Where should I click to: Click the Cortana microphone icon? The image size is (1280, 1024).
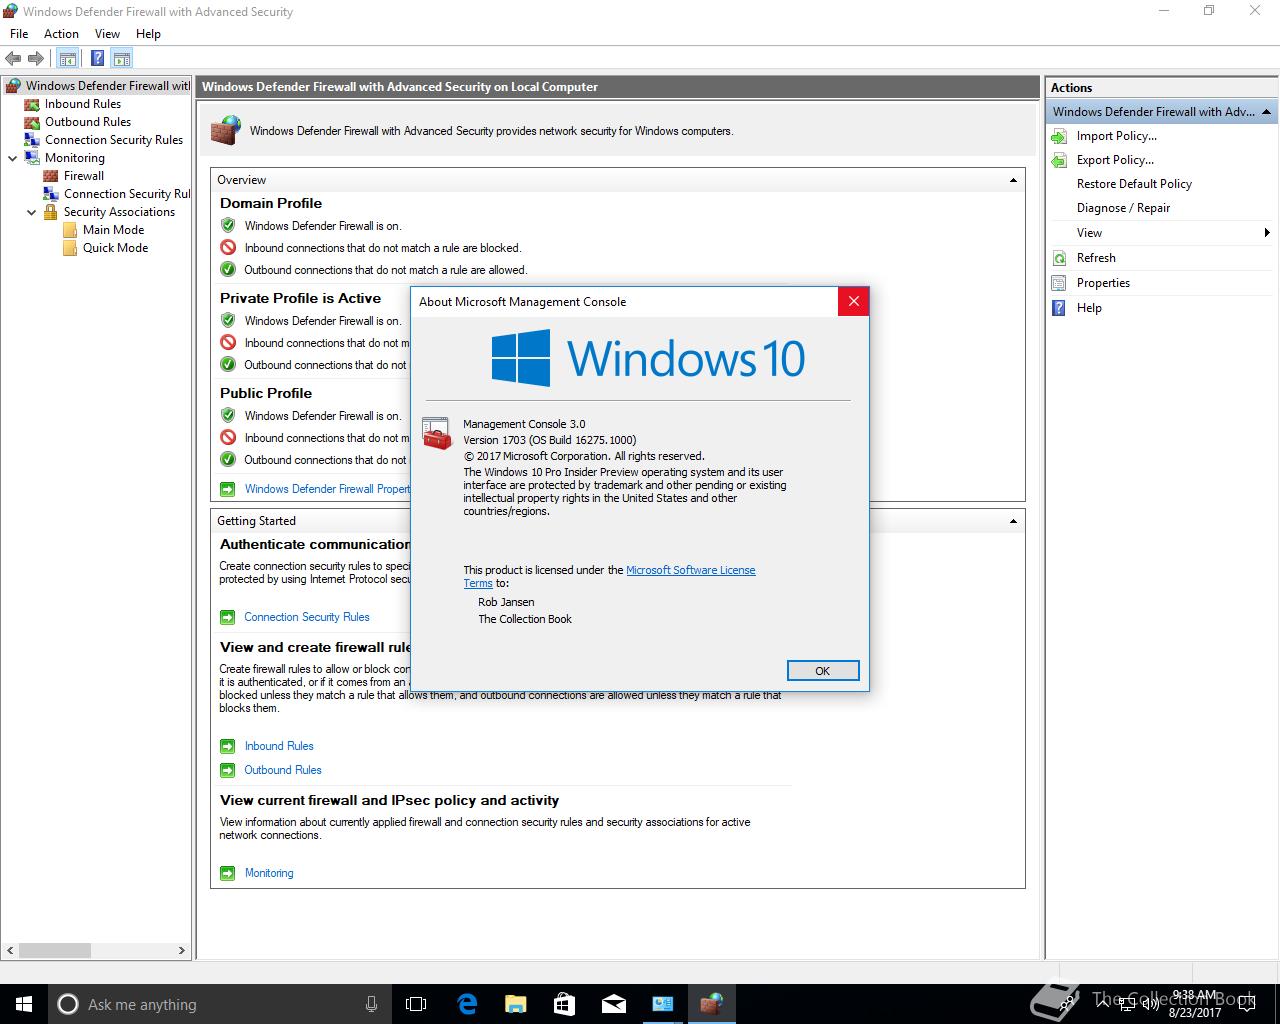point(371,1004)
